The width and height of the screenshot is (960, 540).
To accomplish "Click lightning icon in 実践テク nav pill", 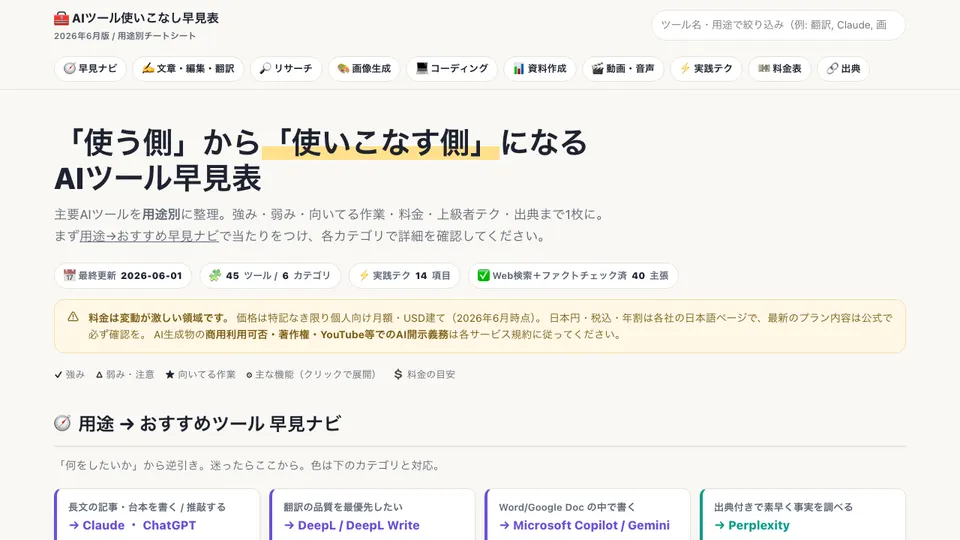I will [685, 69].
